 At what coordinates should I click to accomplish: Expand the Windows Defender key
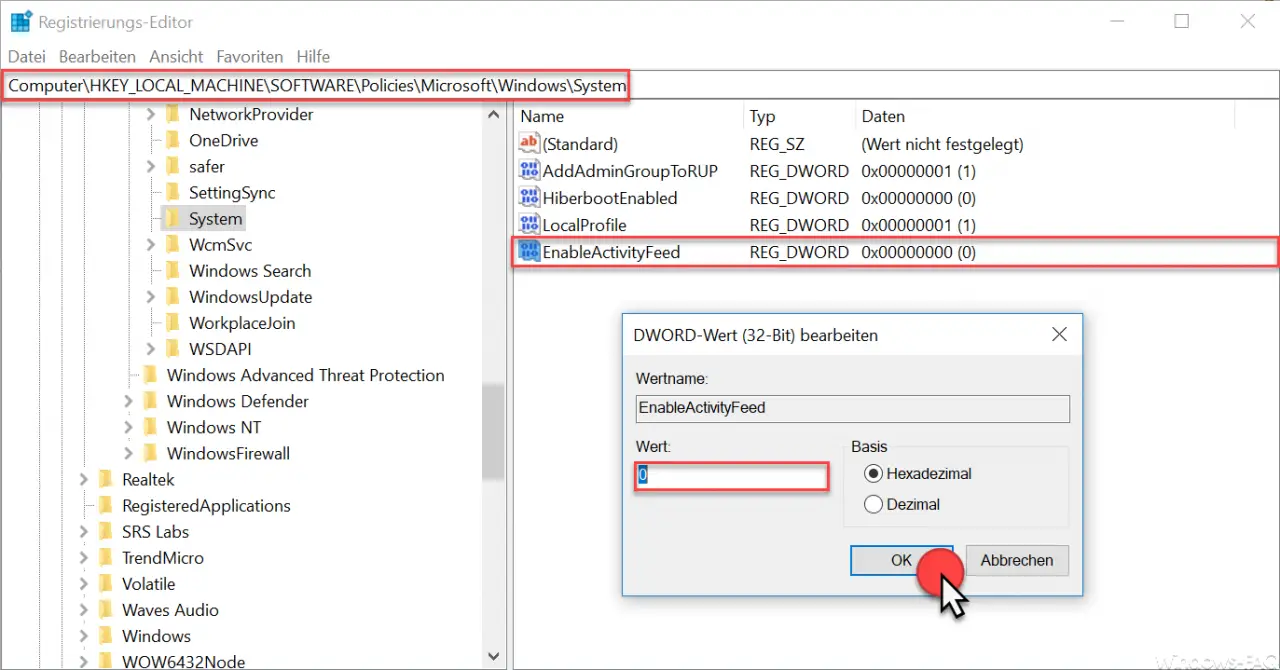point(128,401)
